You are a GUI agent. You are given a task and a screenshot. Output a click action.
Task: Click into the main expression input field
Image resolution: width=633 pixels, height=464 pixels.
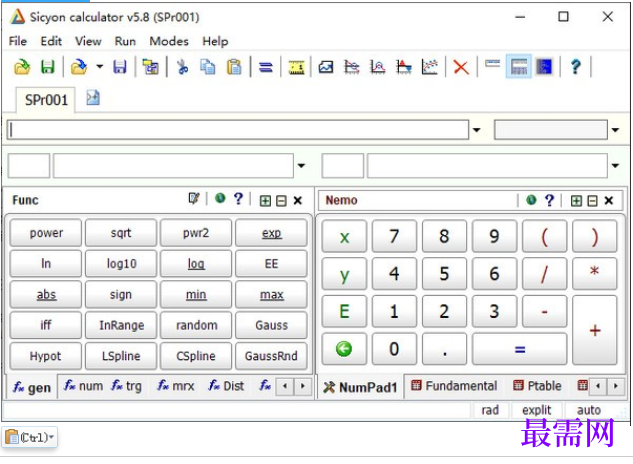238,130
